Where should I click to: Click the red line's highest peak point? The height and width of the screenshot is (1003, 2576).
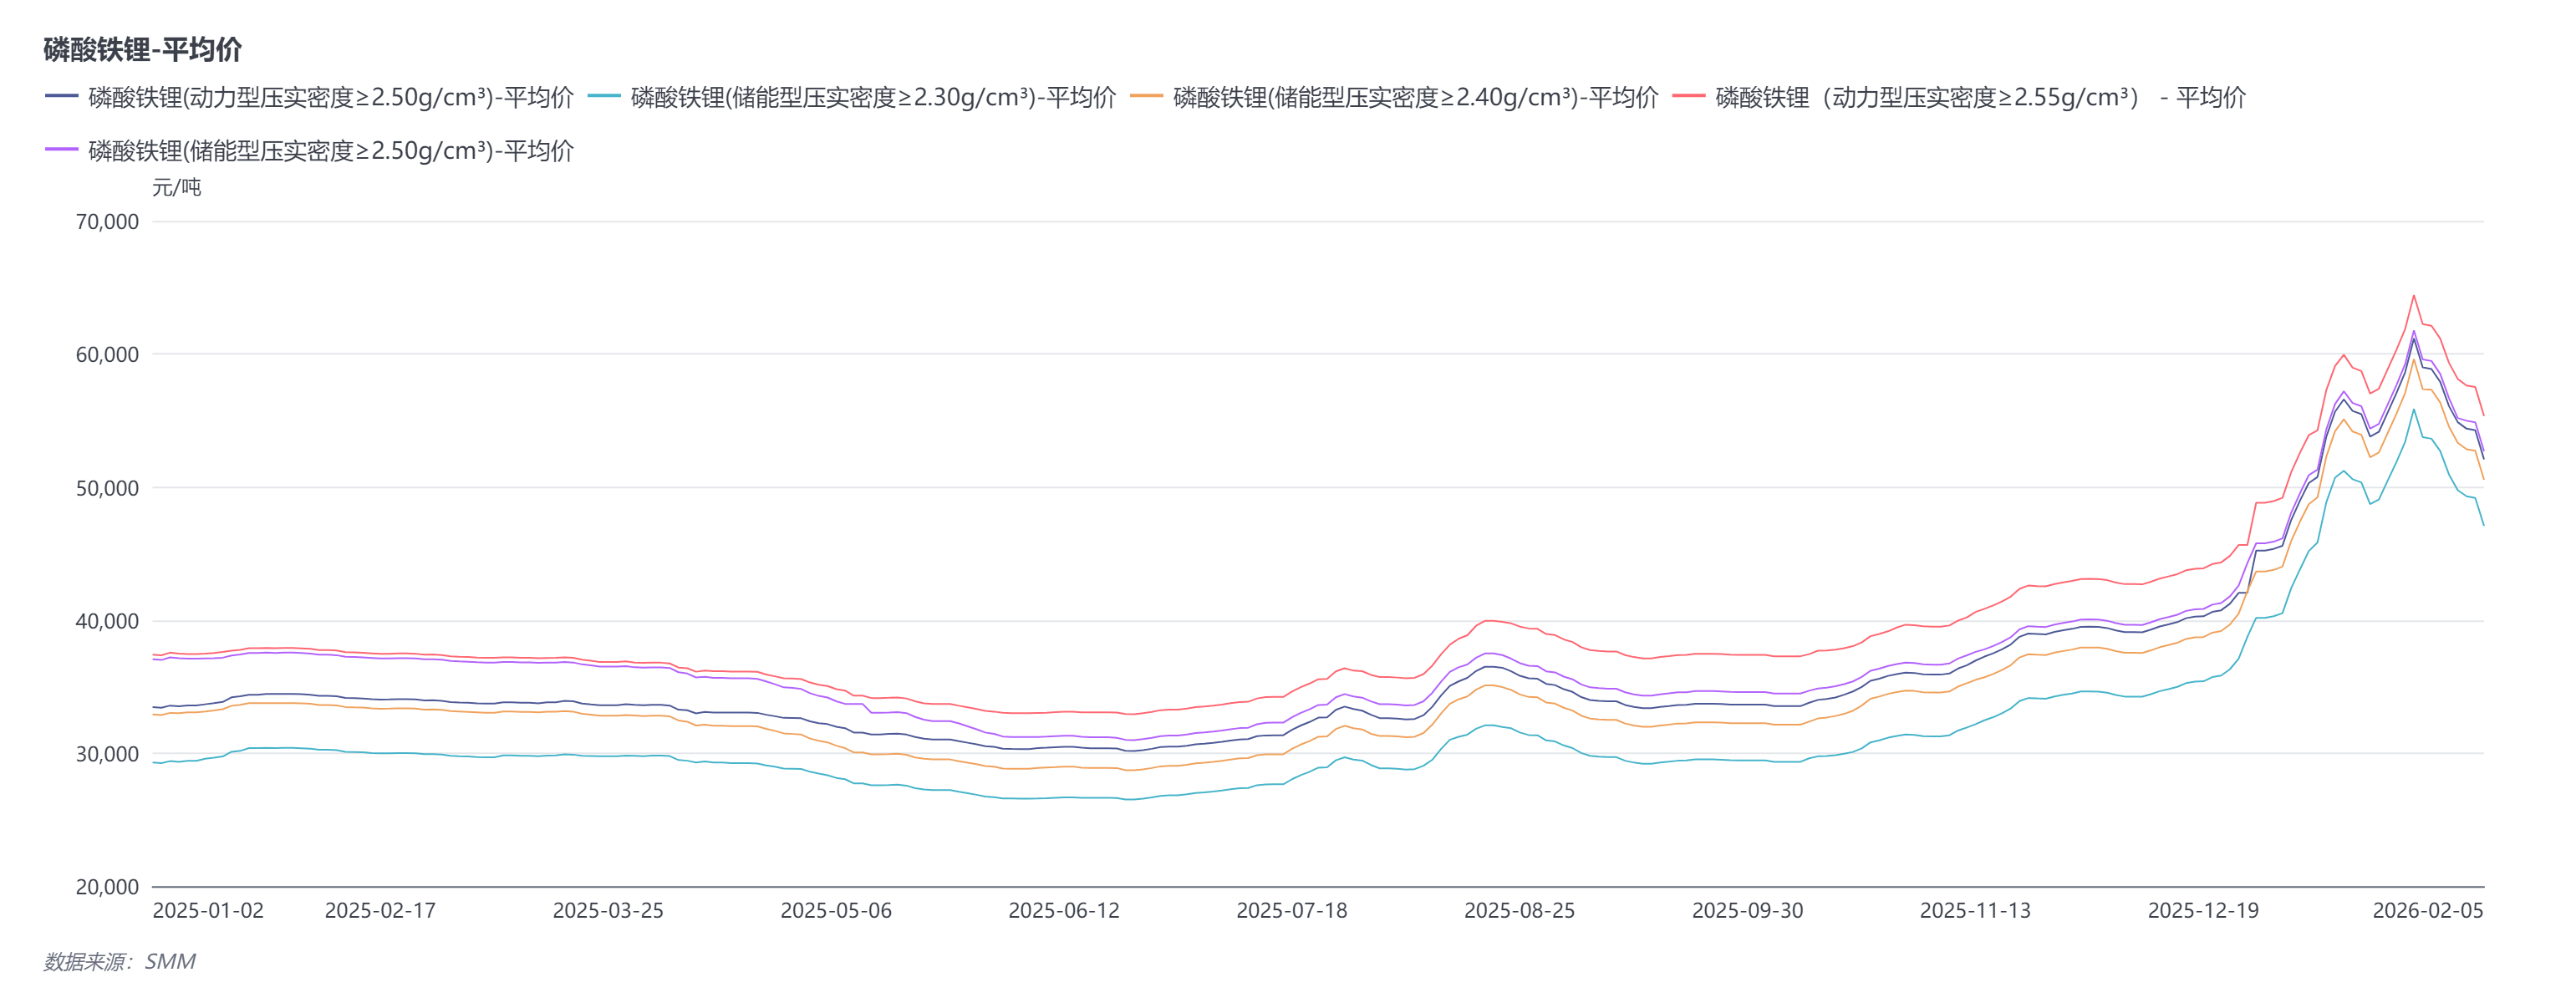tap(2413, 296)
